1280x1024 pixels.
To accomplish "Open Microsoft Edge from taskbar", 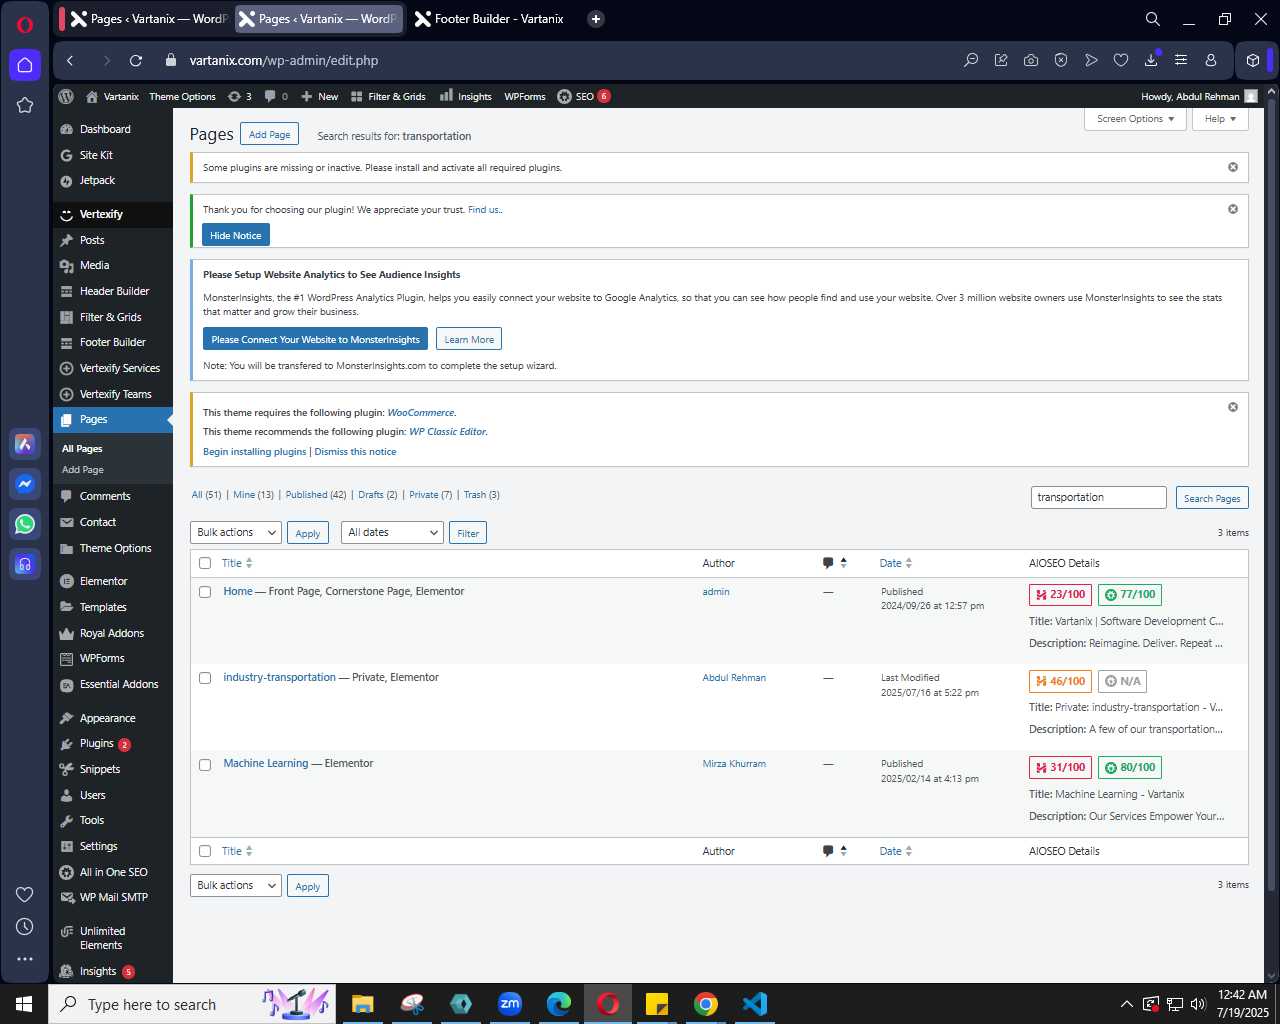I will (x=559, y=1004).
